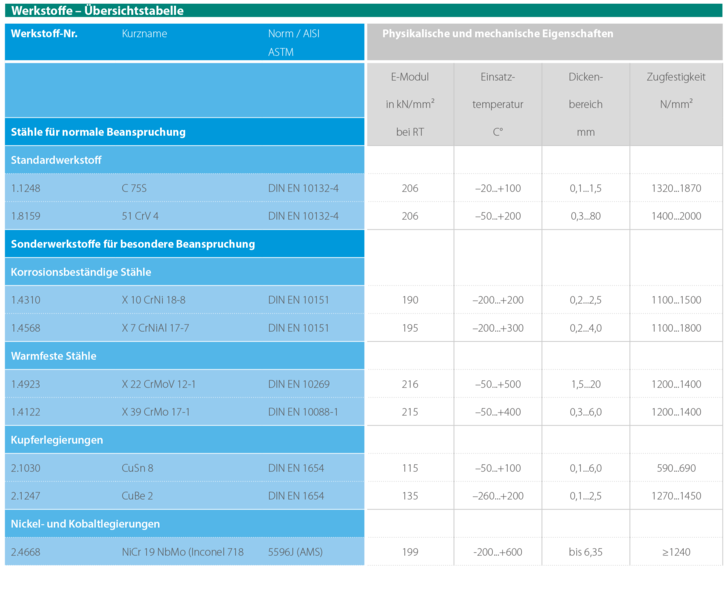Click temperature range '–260...+200'
This screenshot has height=600, width=728.
point(498,496)
